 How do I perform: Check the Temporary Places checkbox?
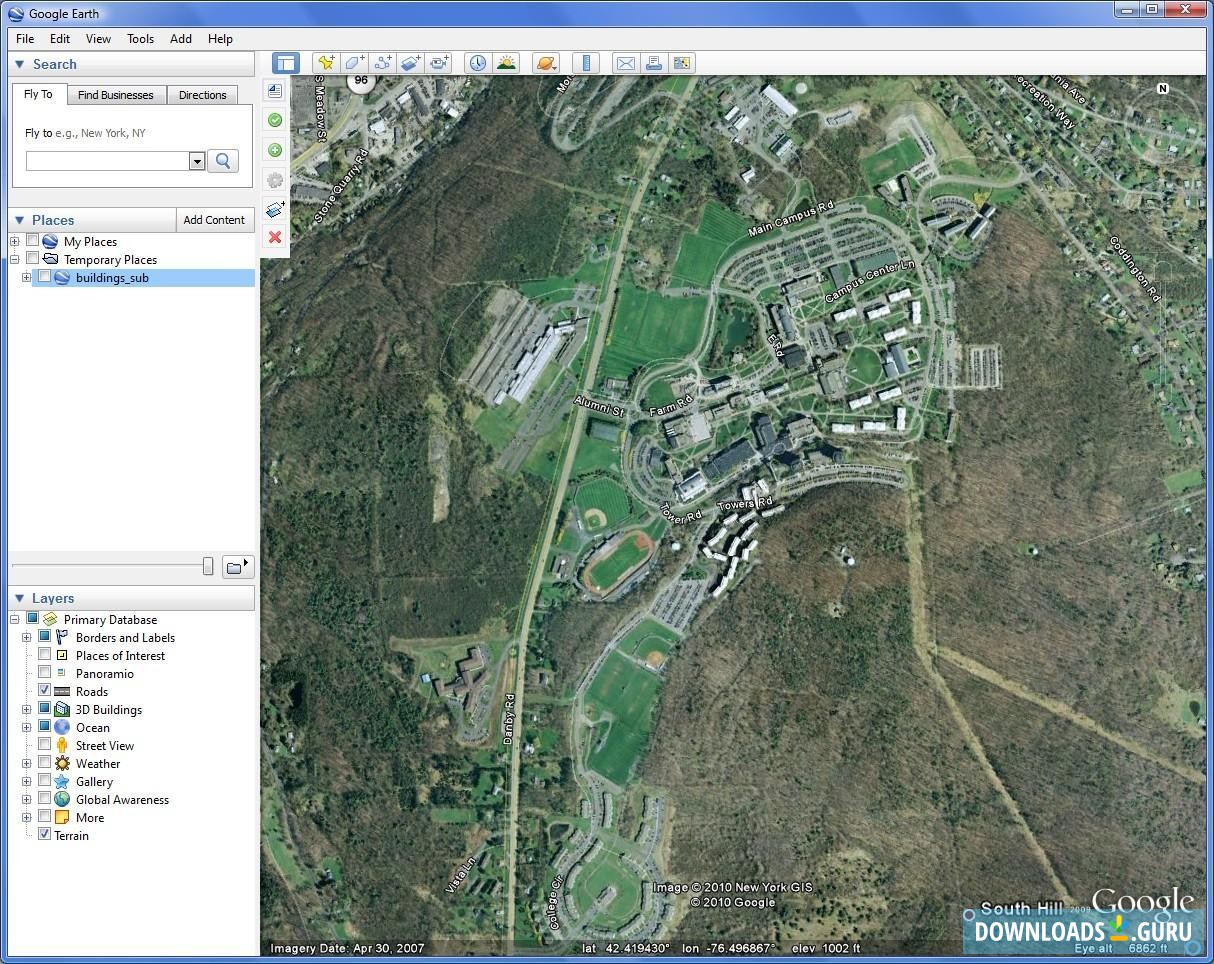click(x=33, y=259)
